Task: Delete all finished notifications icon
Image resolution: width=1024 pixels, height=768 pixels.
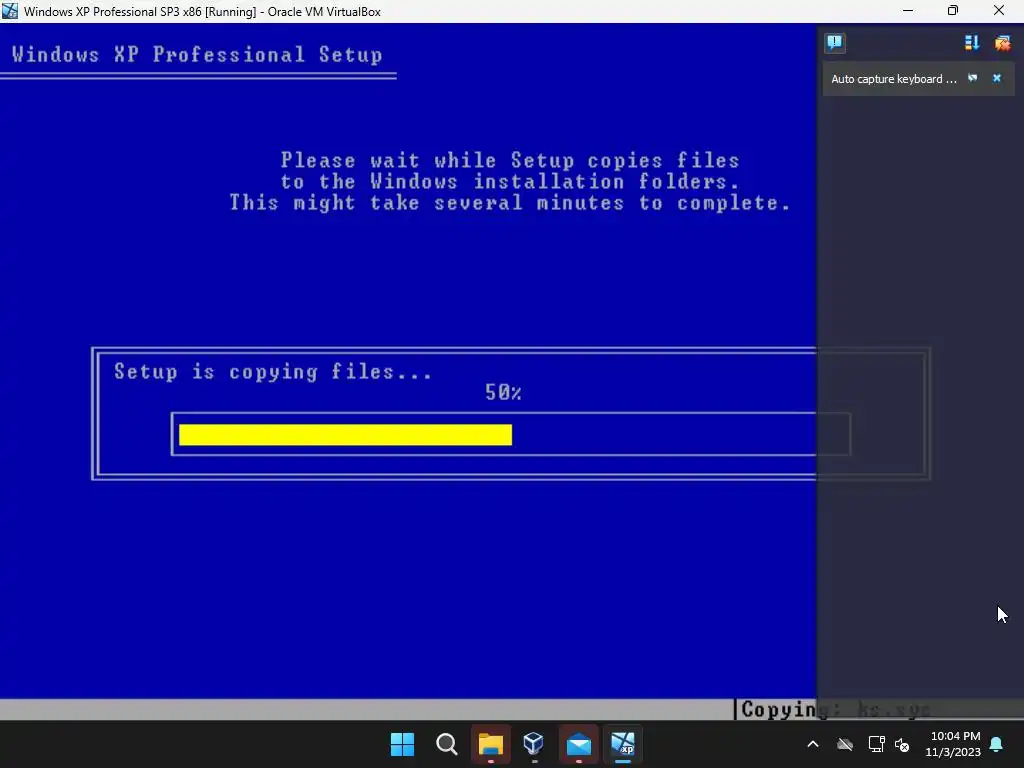Action: pyautogui.click(x=1002, y=43)
